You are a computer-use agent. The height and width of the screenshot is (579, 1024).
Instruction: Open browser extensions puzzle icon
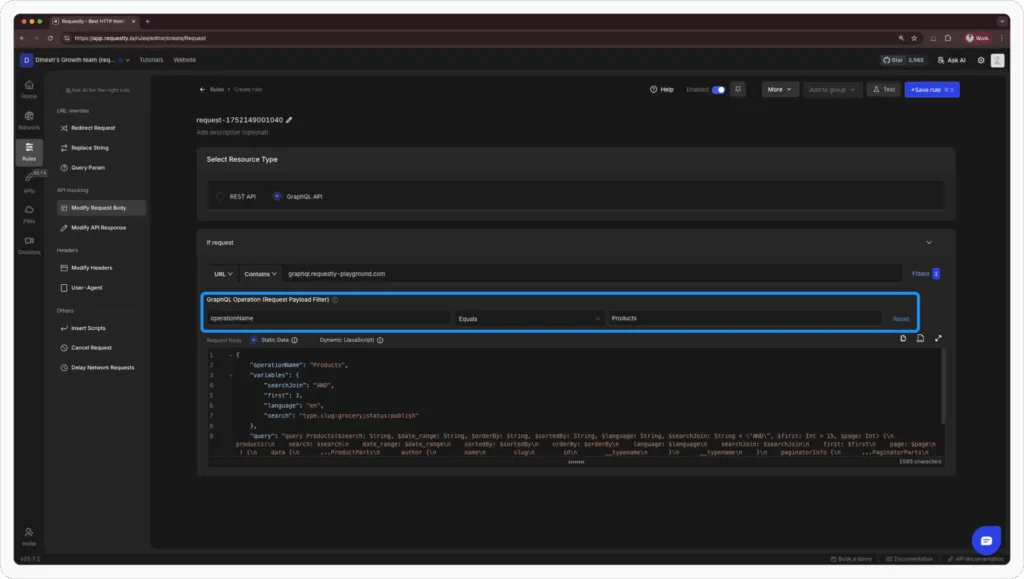[948, 38]
